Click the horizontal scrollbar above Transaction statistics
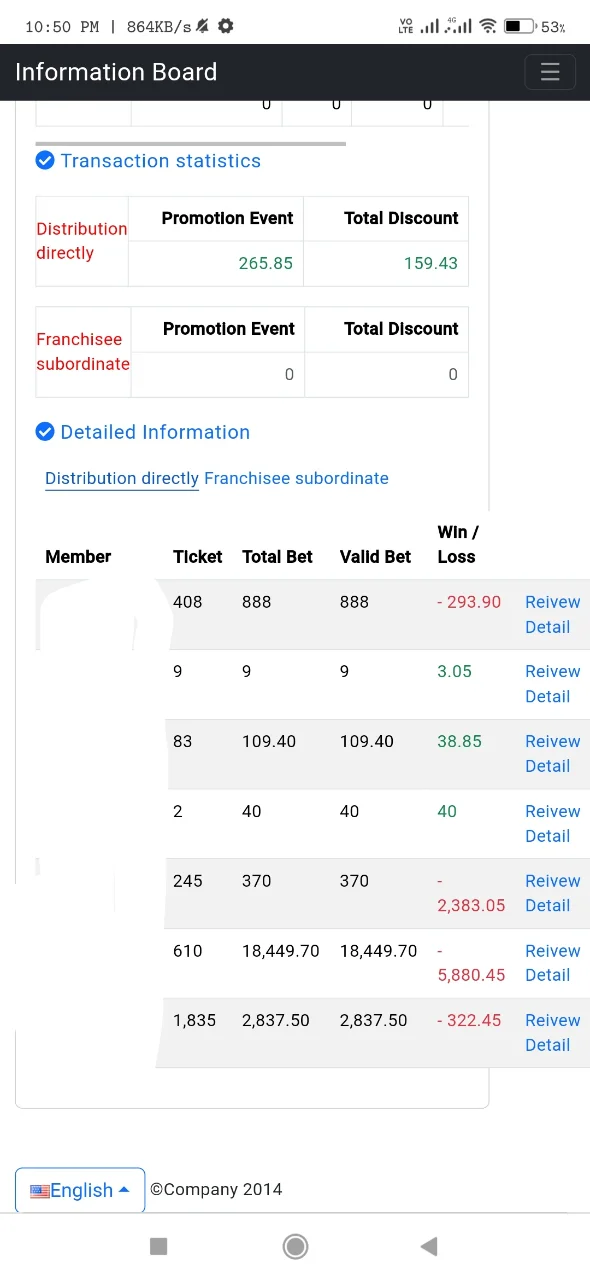590x1280 pixels. (191, 144)
